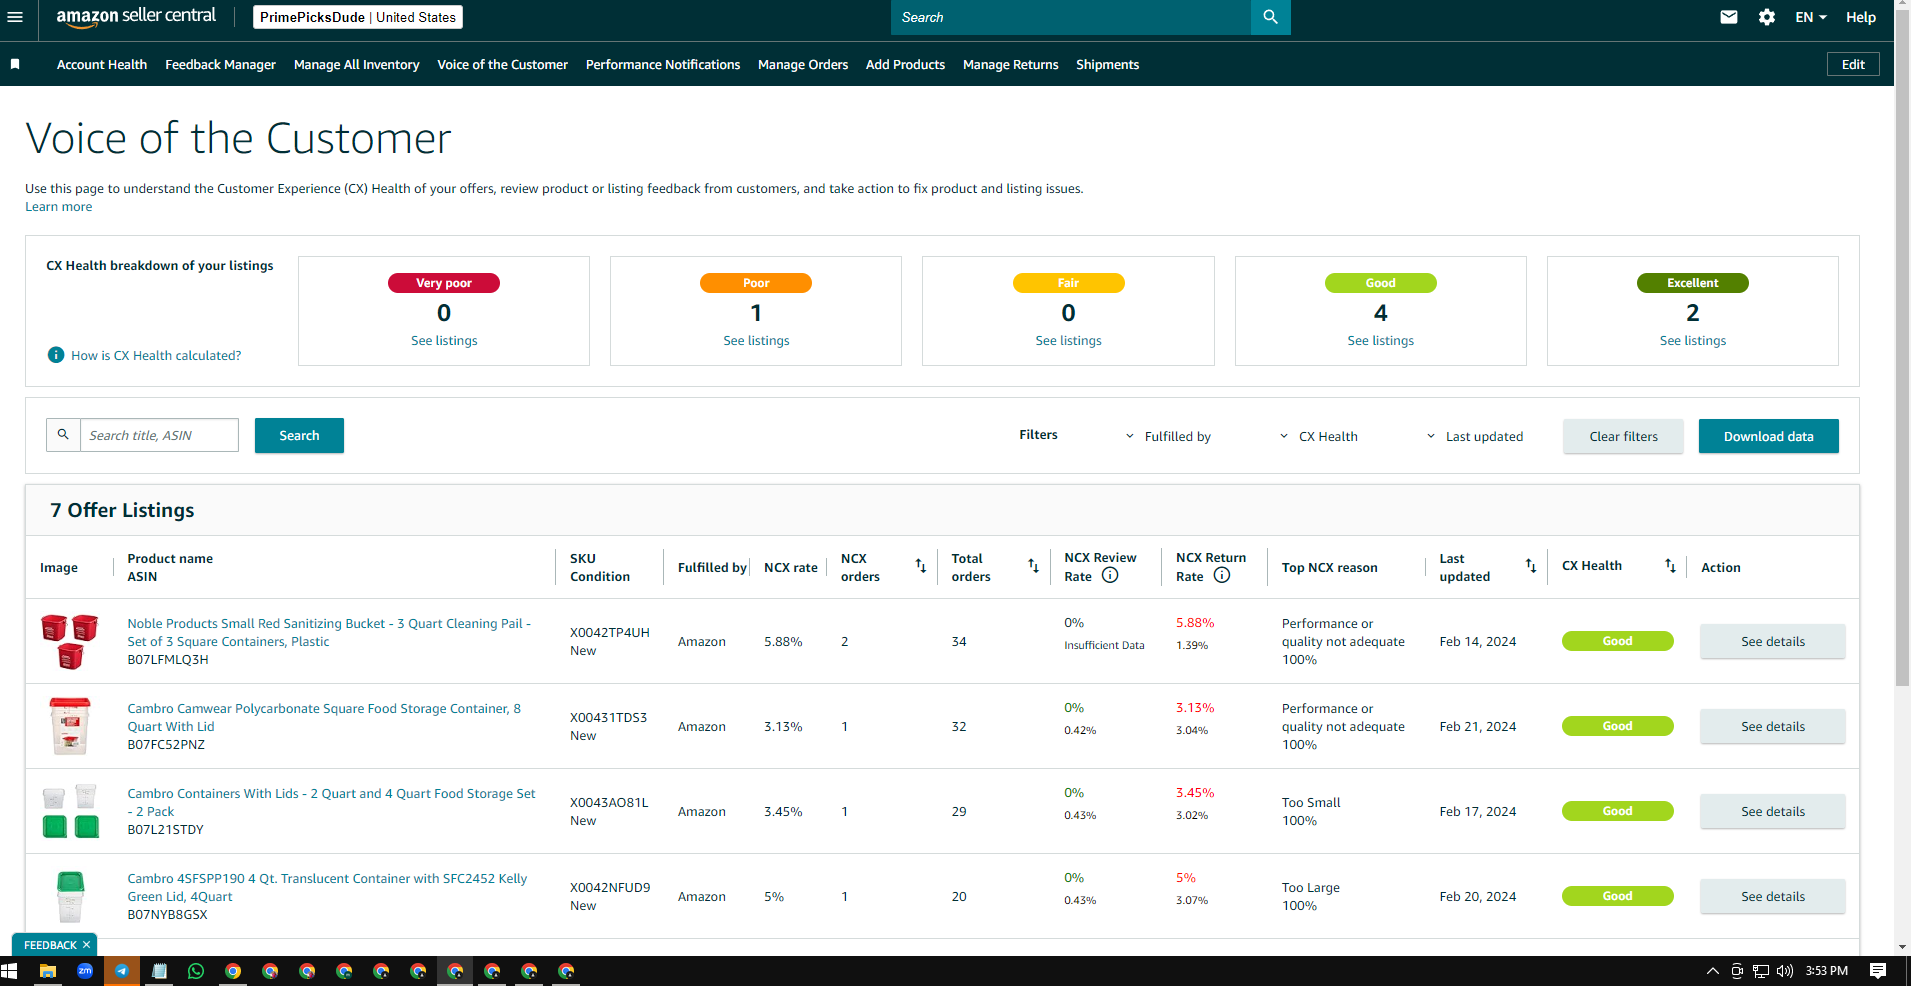This screenshot has height=986, width=1911.
Task: Click the NCX Return Rate info icon
Action: [x=1222, y=576]
